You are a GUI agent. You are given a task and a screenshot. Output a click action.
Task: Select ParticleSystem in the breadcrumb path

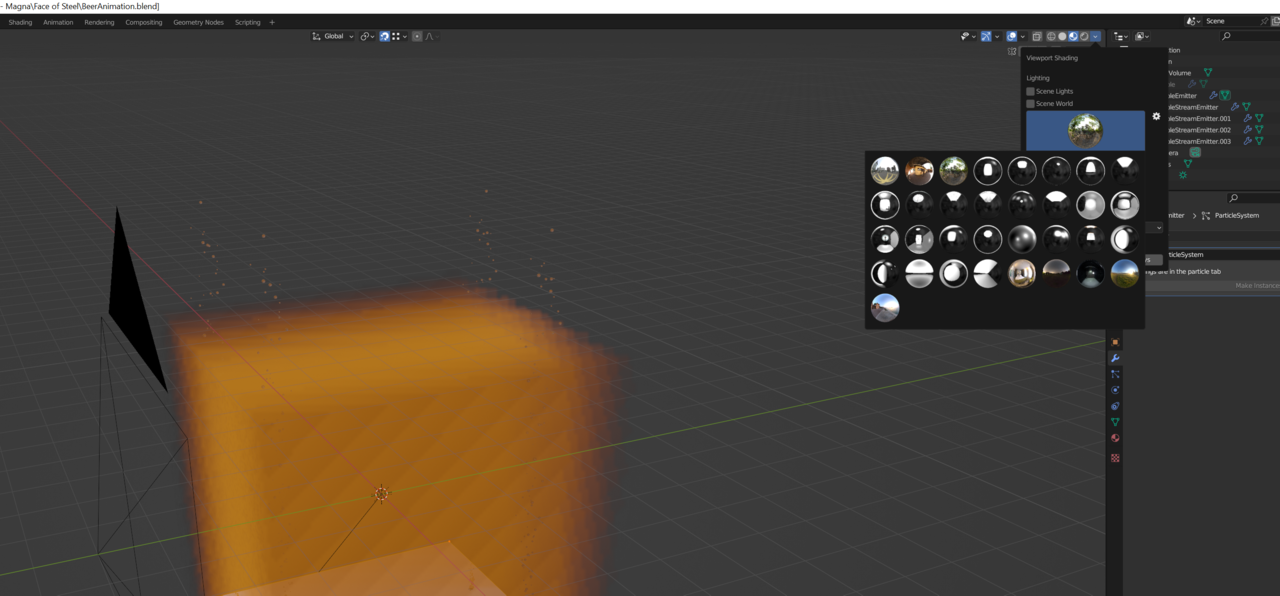click(1236, 215)
